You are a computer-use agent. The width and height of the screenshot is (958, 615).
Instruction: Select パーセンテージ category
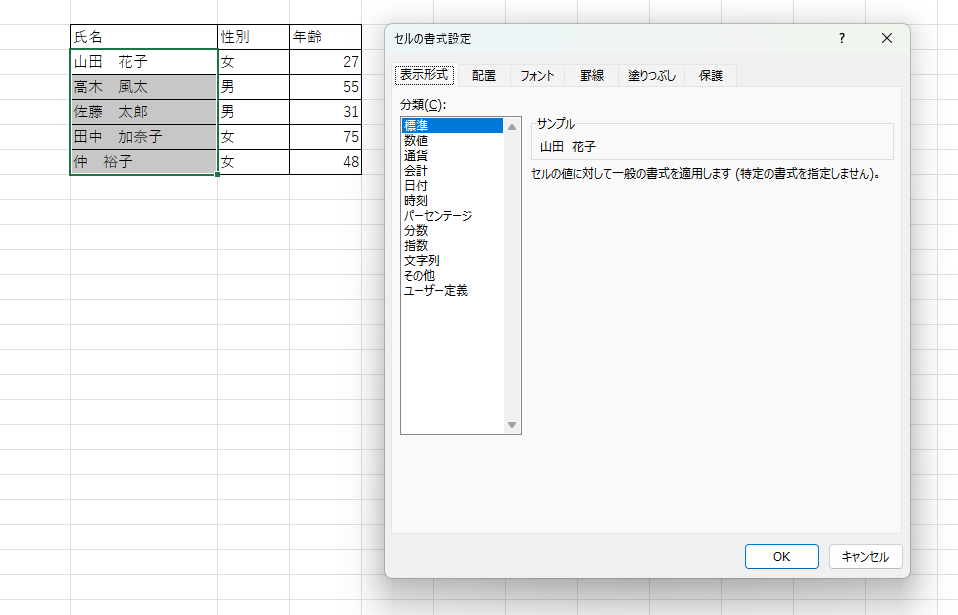[437, 216]
